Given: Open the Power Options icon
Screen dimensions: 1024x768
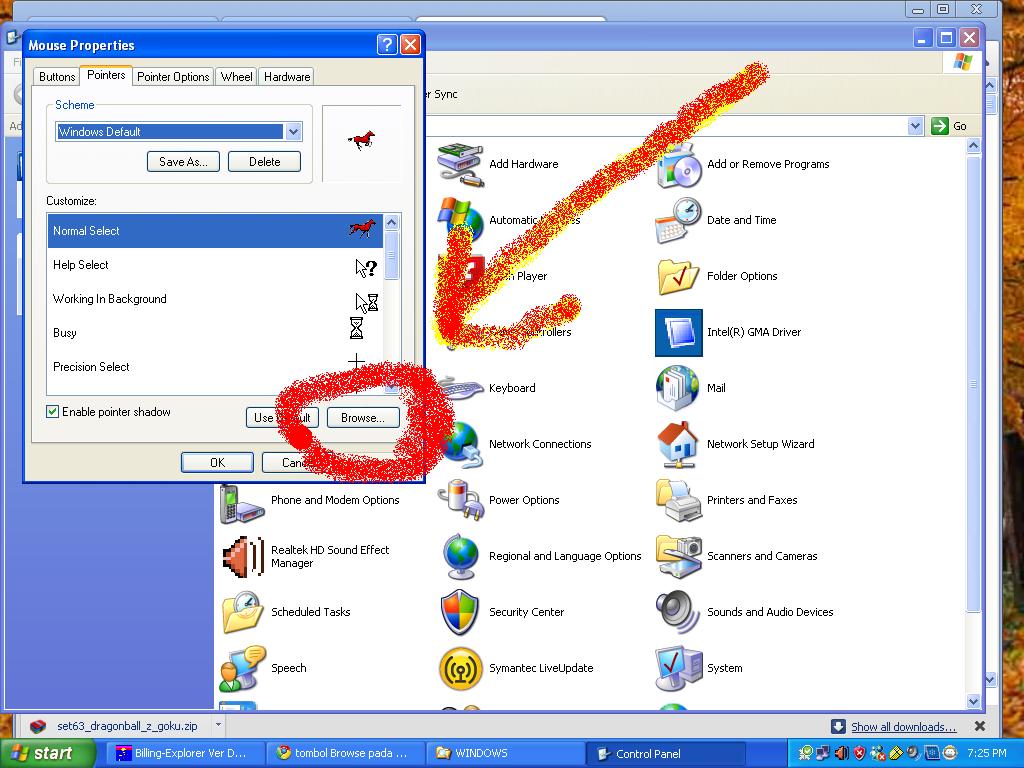Looking at the screenshot, I should point(460,501).
